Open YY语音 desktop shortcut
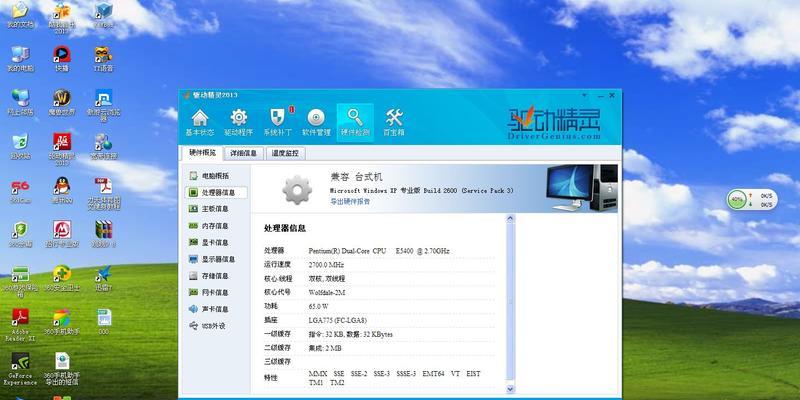The image size is (800, 400). [x=104, y=58]
